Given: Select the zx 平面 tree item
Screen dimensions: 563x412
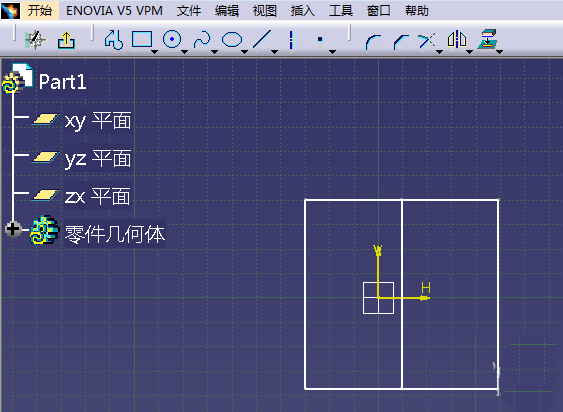Looking at the screenshot, I should pos(97,197).
